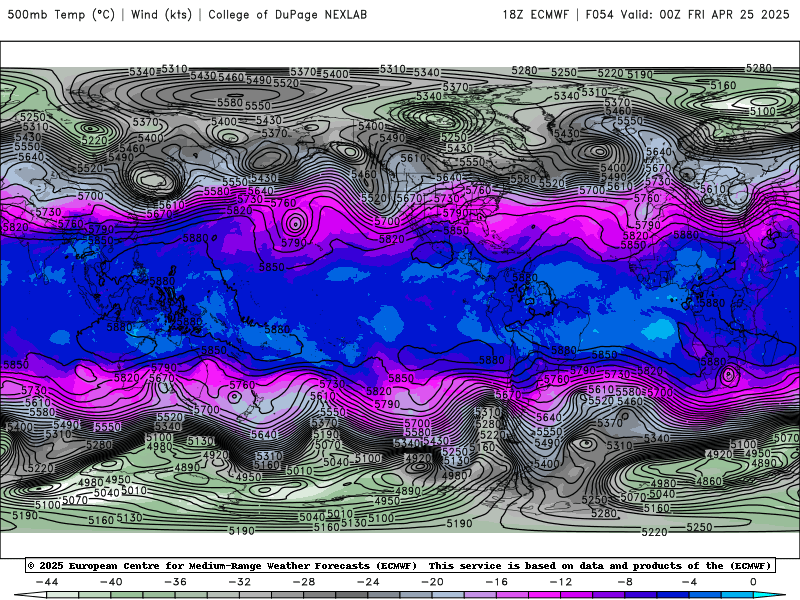Click the -40 colorbar label
The height and width of the screenshot is (600, 800).
click(x=111, y=582)
